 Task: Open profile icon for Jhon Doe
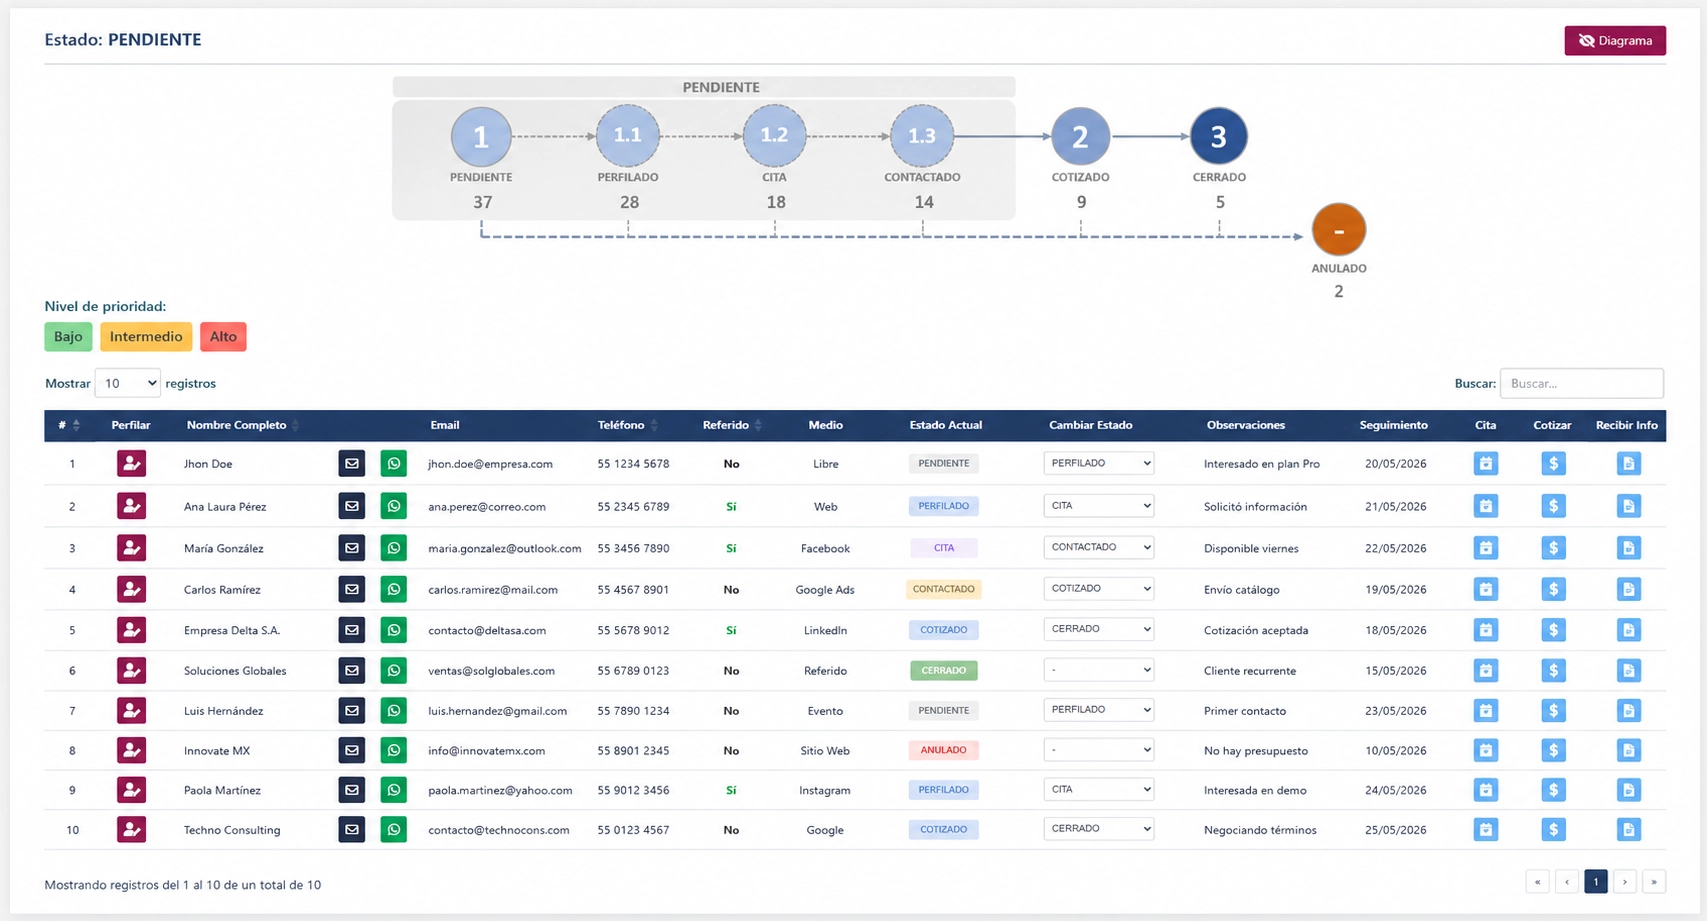pos(131,464)
